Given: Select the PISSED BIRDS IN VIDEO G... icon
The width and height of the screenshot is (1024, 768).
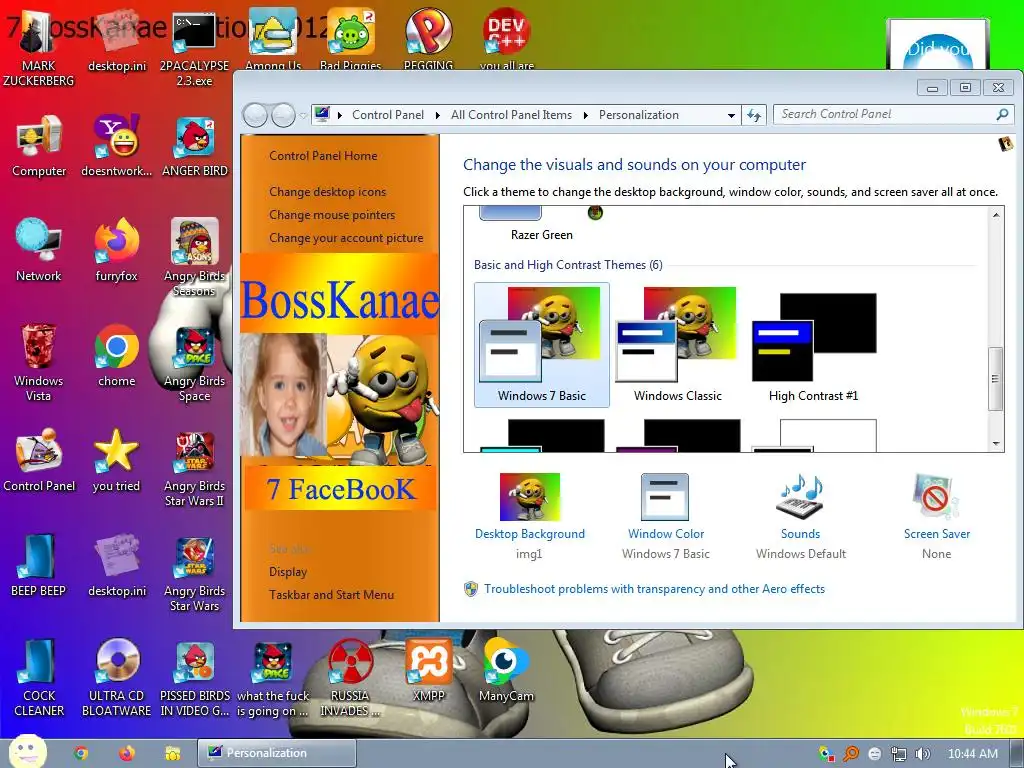Looking at the screenshot, I should tap(195, 677).
